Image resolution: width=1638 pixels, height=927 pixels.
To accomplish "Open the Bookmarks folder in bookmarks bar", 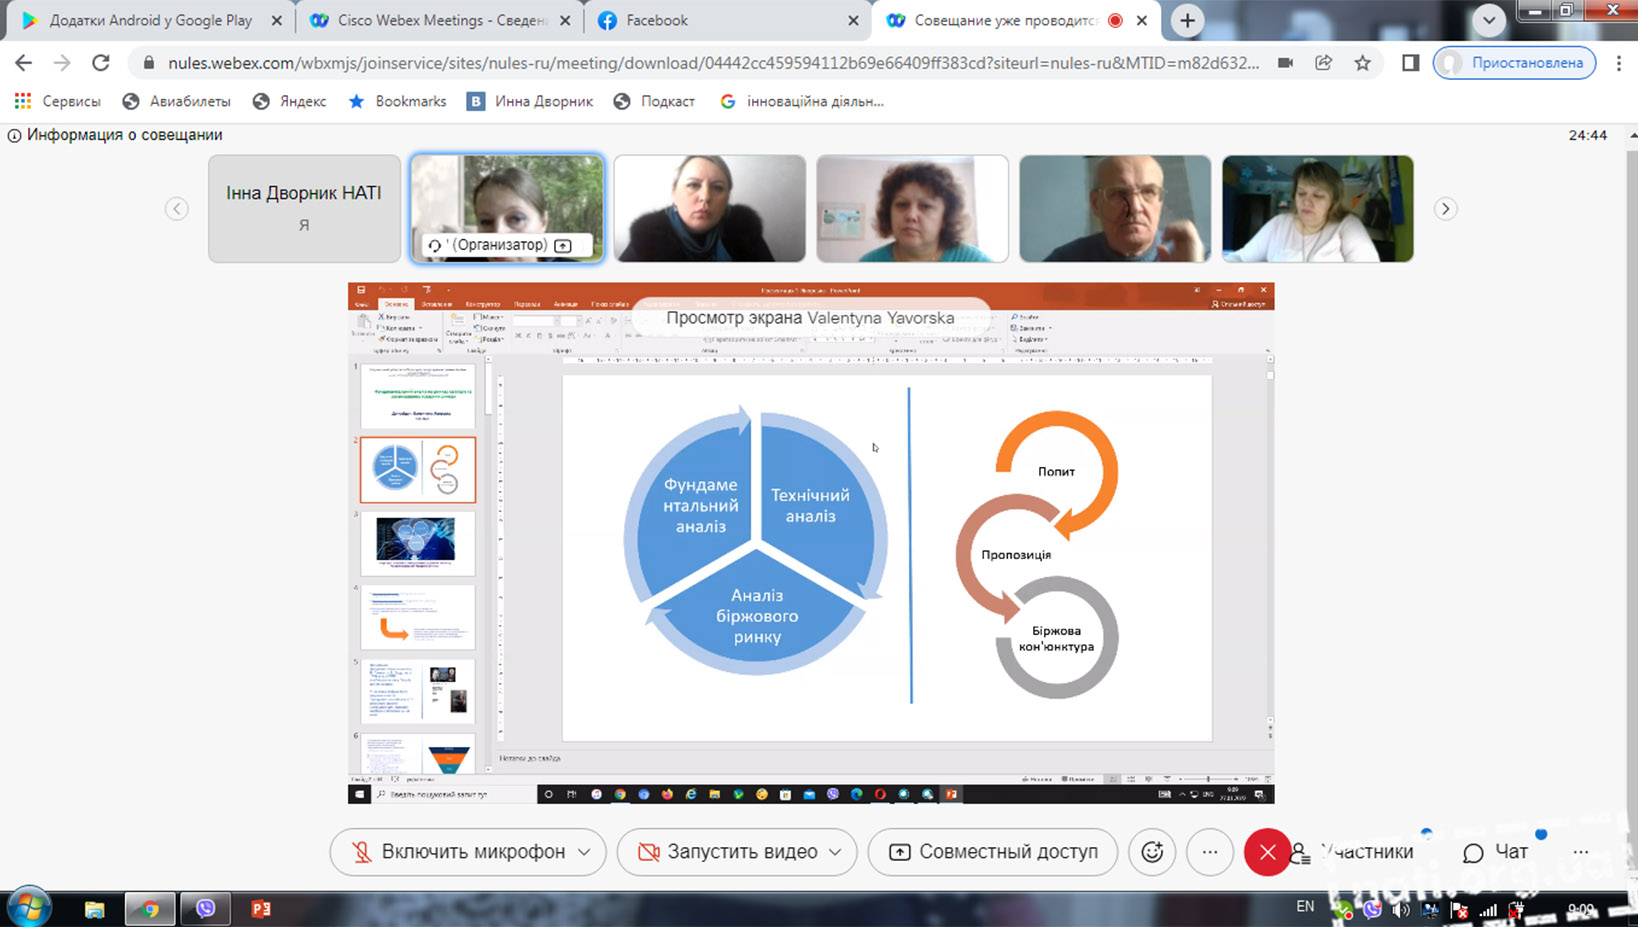I will (397, 101).
